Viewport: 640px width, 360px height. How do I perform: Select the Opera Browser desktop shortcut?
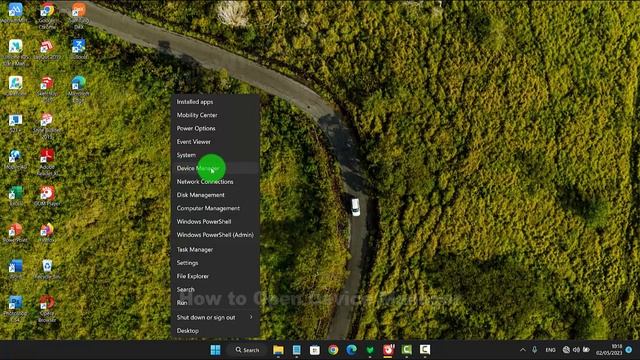tap(47, 309)
